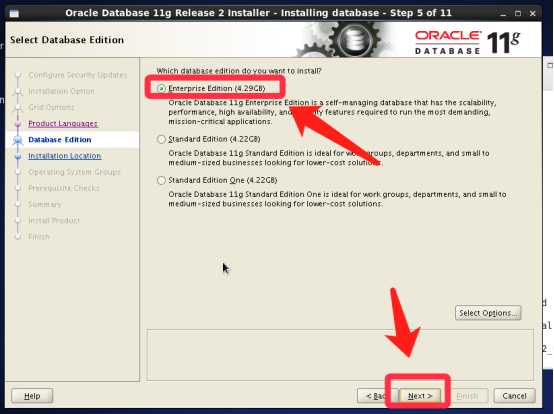The width and height of the screenshot is (554, 414).
Task: Open Help for this step
Action: (32, 396)
